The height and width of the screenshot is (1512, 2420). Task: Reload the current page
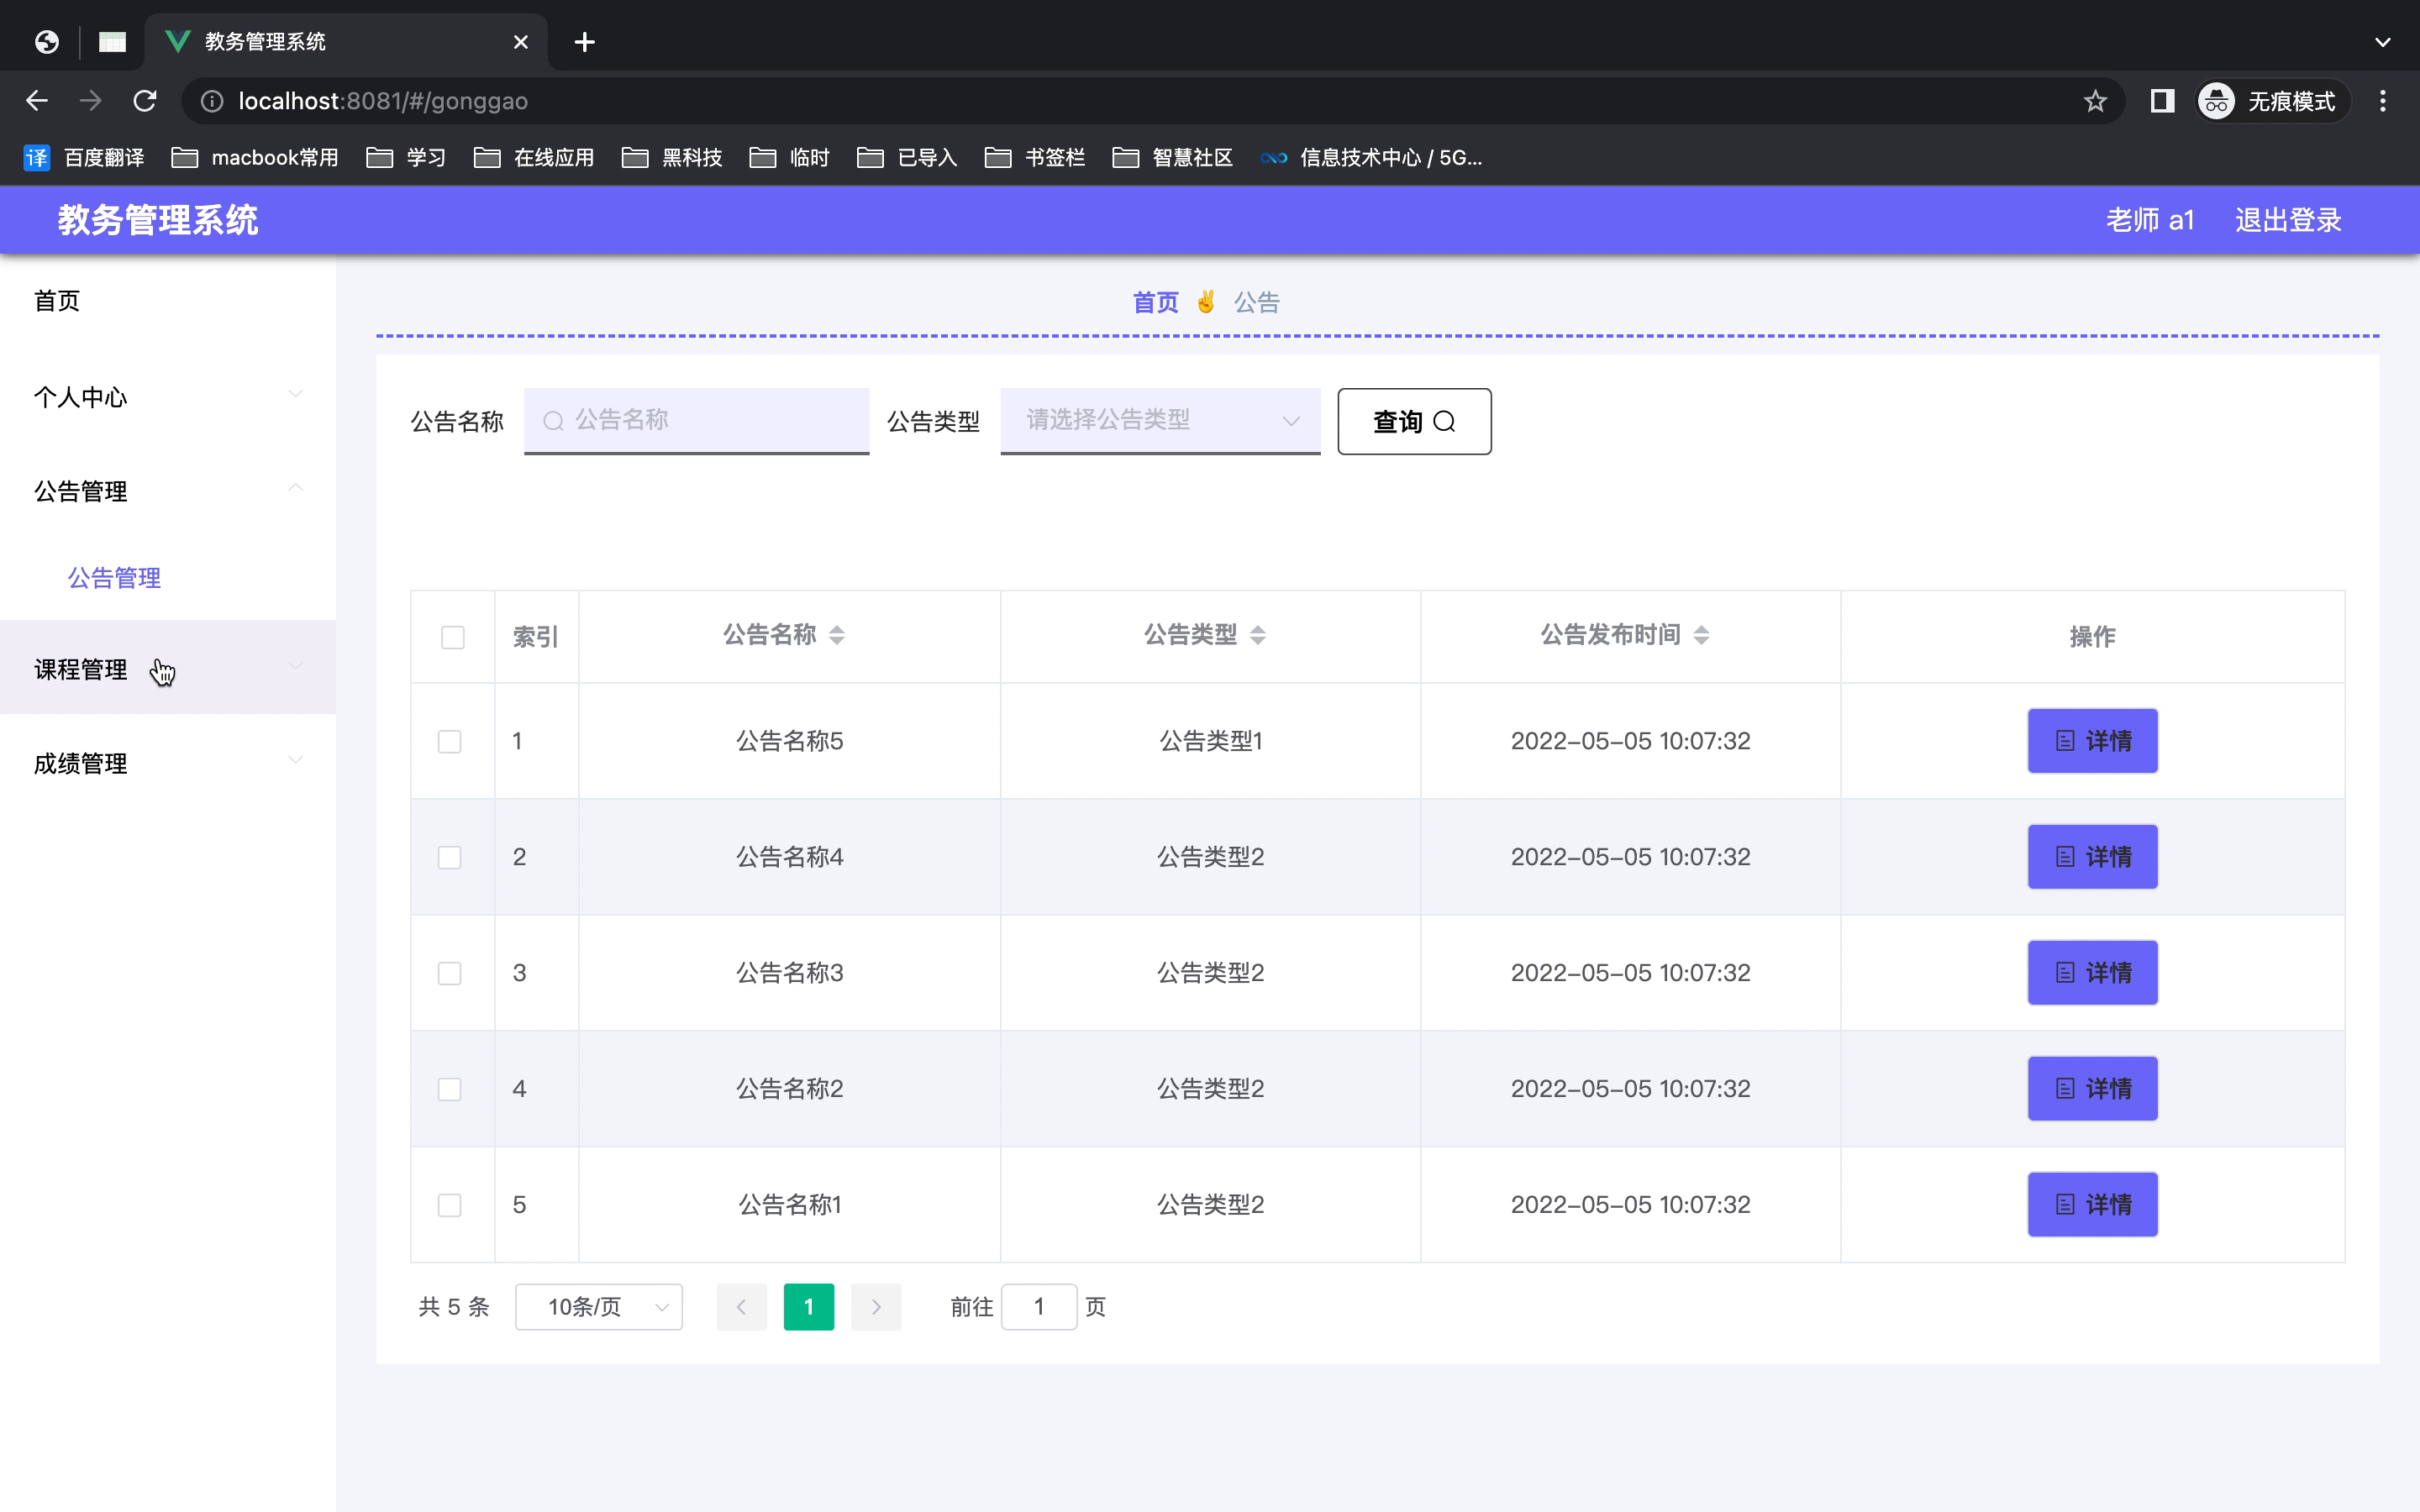pos(145,101)
